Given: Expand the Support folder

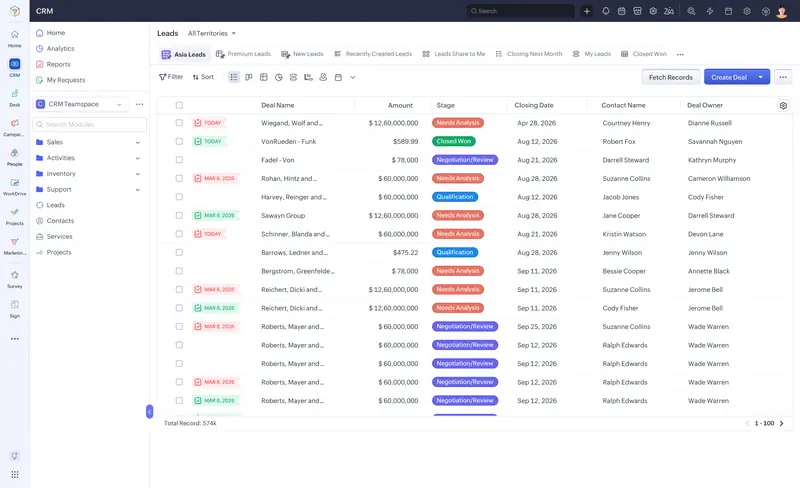Looking at the screenshot, I should click(x=138, y=190).
